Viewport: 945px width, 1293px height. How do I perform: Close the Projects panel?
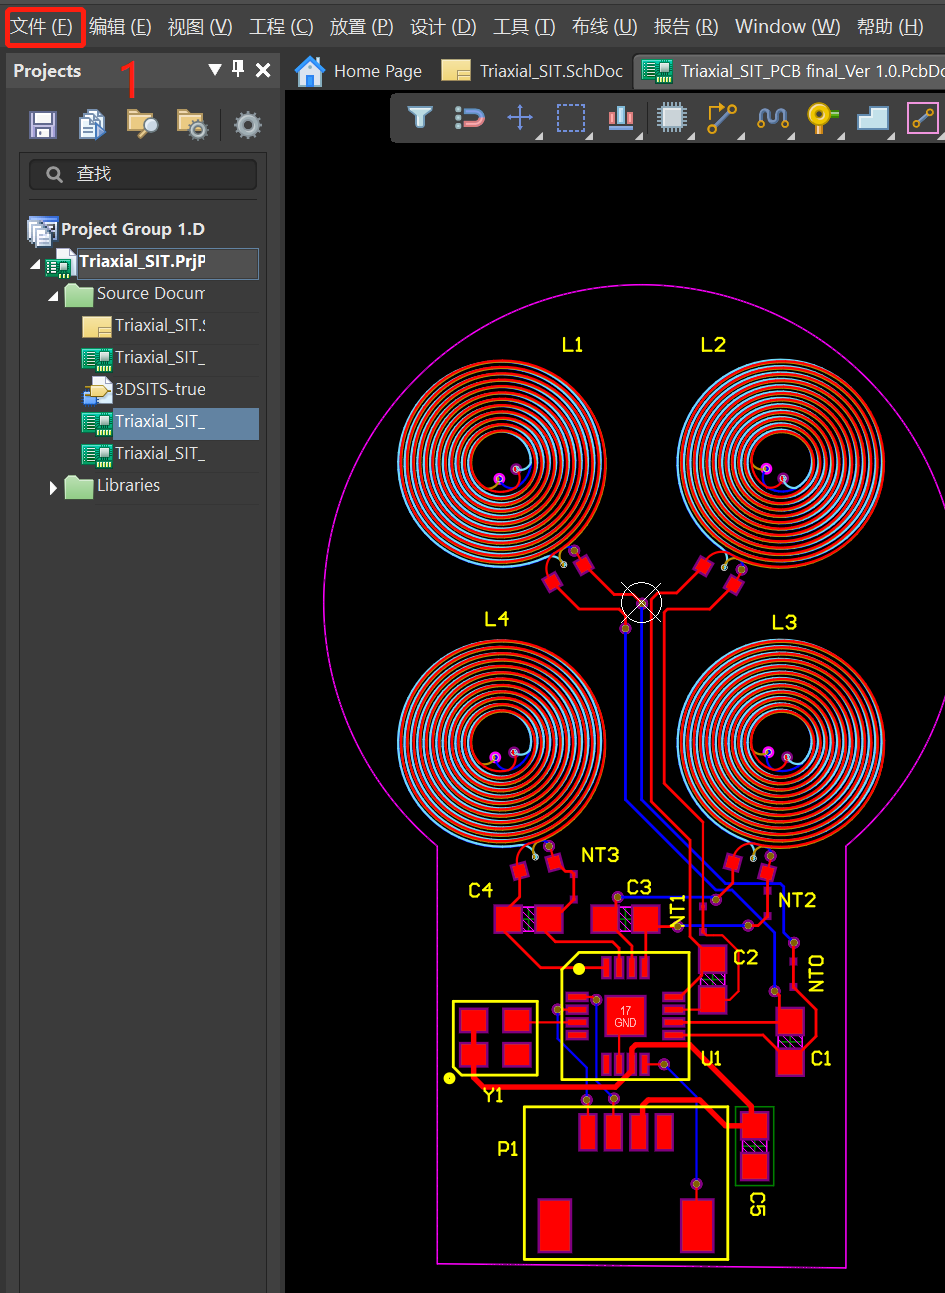point(263,70)
